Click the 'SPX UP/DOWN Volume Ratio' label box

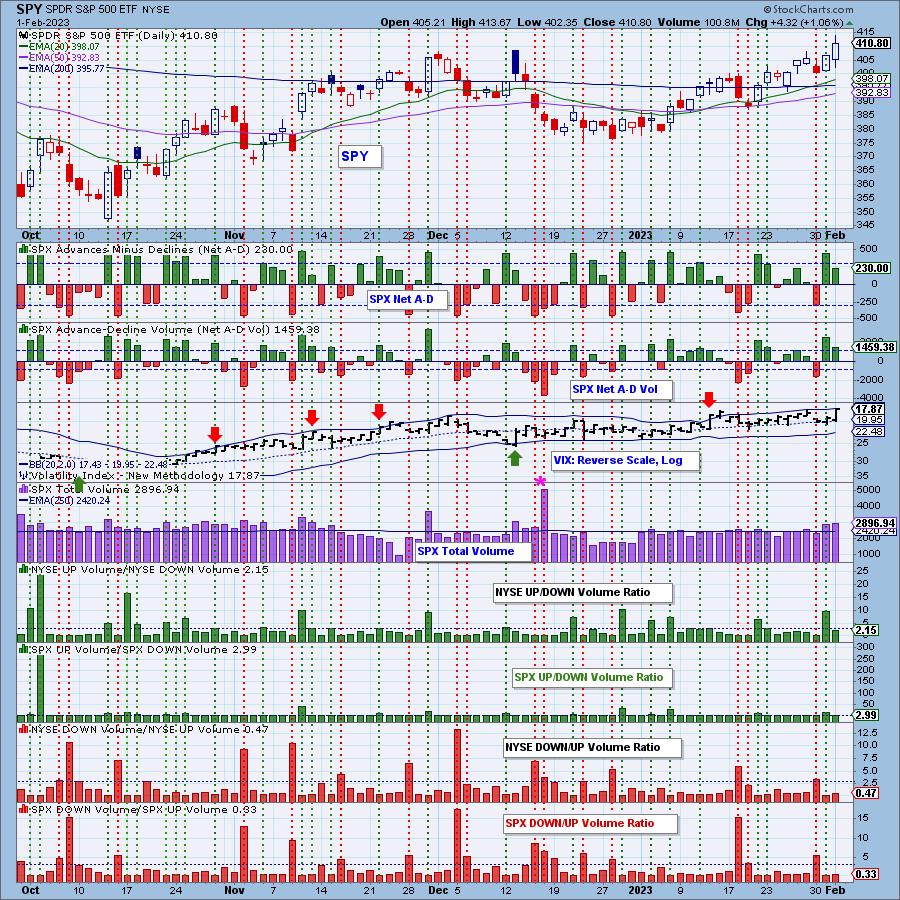tap(592, 677)
